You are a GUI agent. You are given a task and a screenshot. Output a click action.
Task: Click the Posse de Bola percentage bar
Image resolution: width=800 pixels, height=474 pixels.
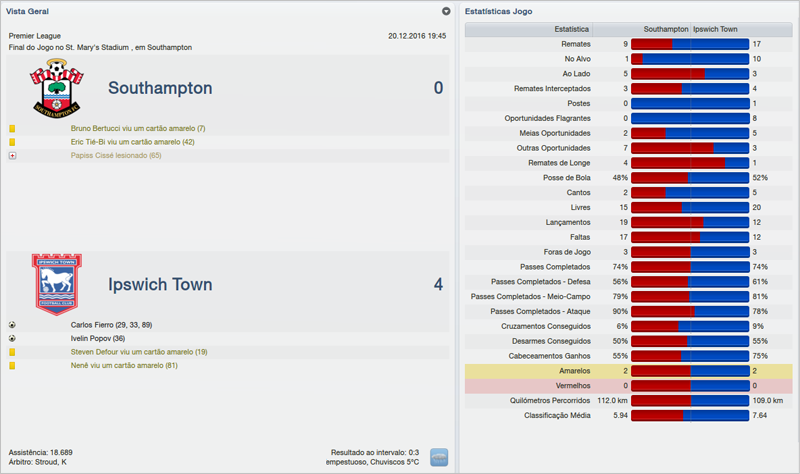pyautogui.click(x=690, y=177)
